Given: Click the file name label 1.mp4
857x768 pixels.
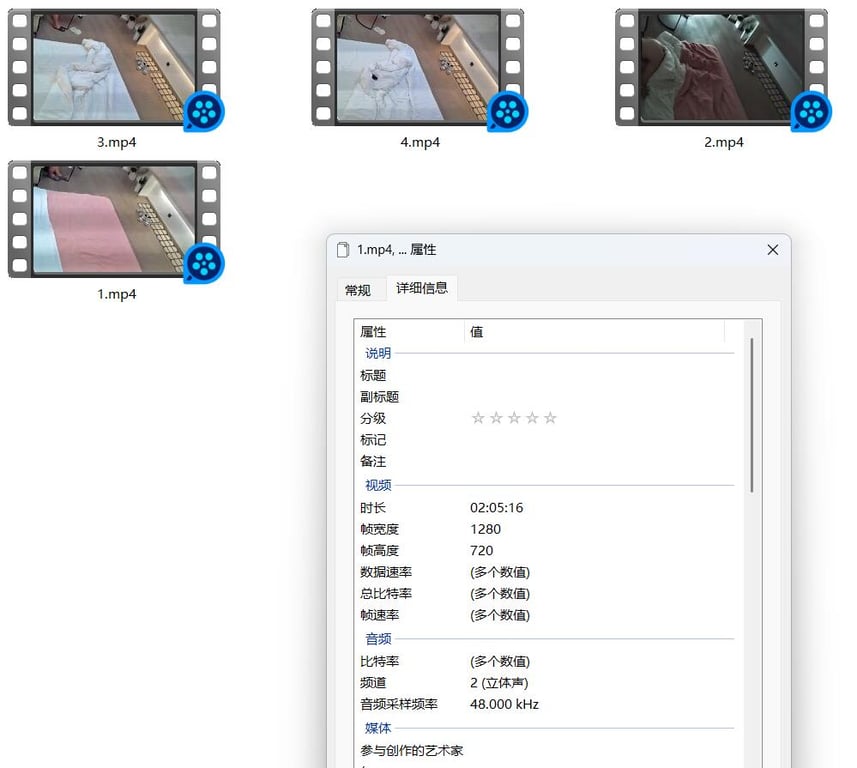Looking at the screenshot, I should pyautogui.click(x=116, y=294).
